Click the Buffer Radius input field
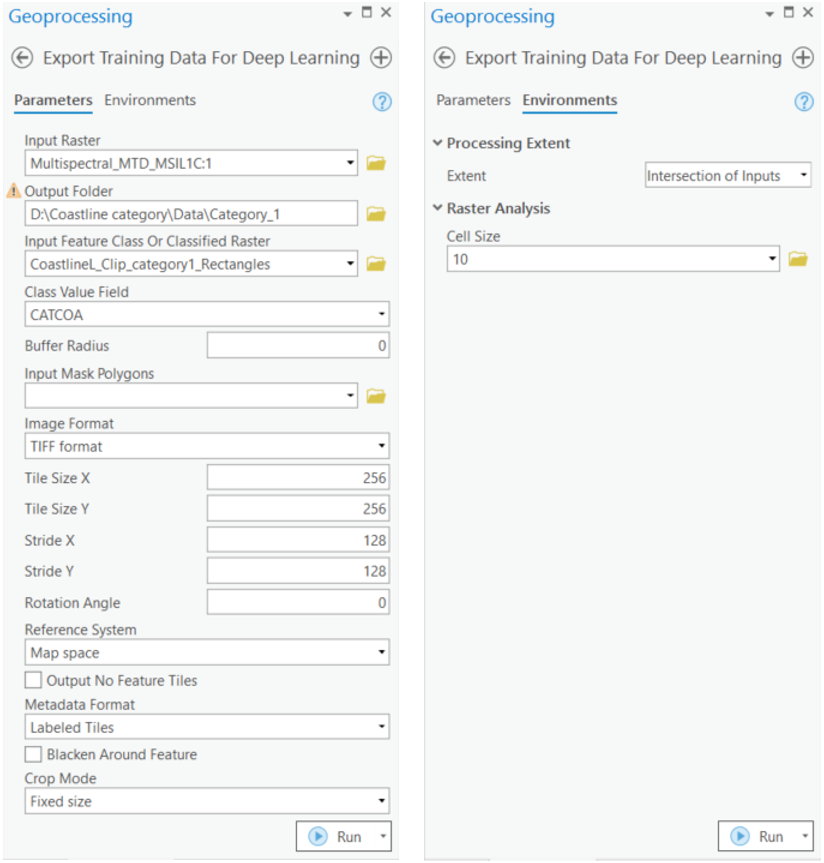Screen dimensions: 824x863 tap(297, 346)
